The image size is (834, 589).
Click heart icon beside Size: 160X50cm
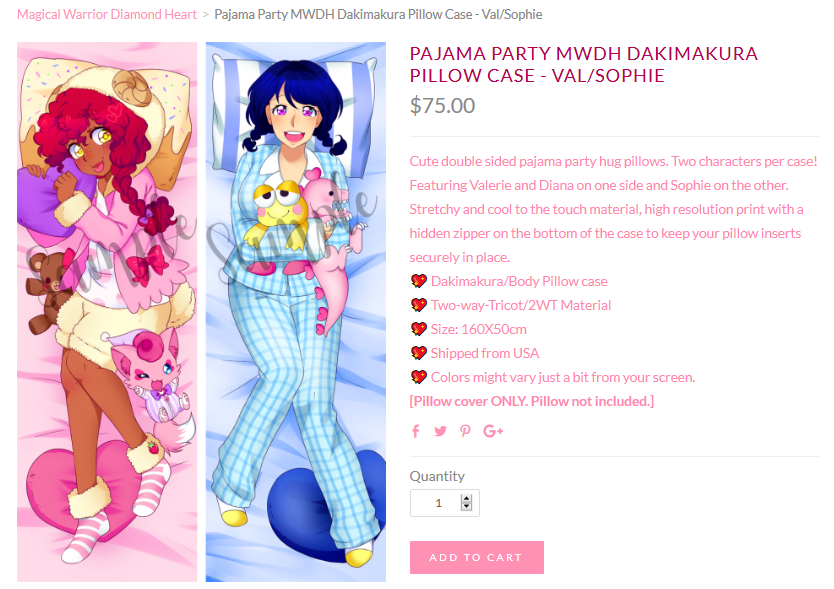coord(419,329)
